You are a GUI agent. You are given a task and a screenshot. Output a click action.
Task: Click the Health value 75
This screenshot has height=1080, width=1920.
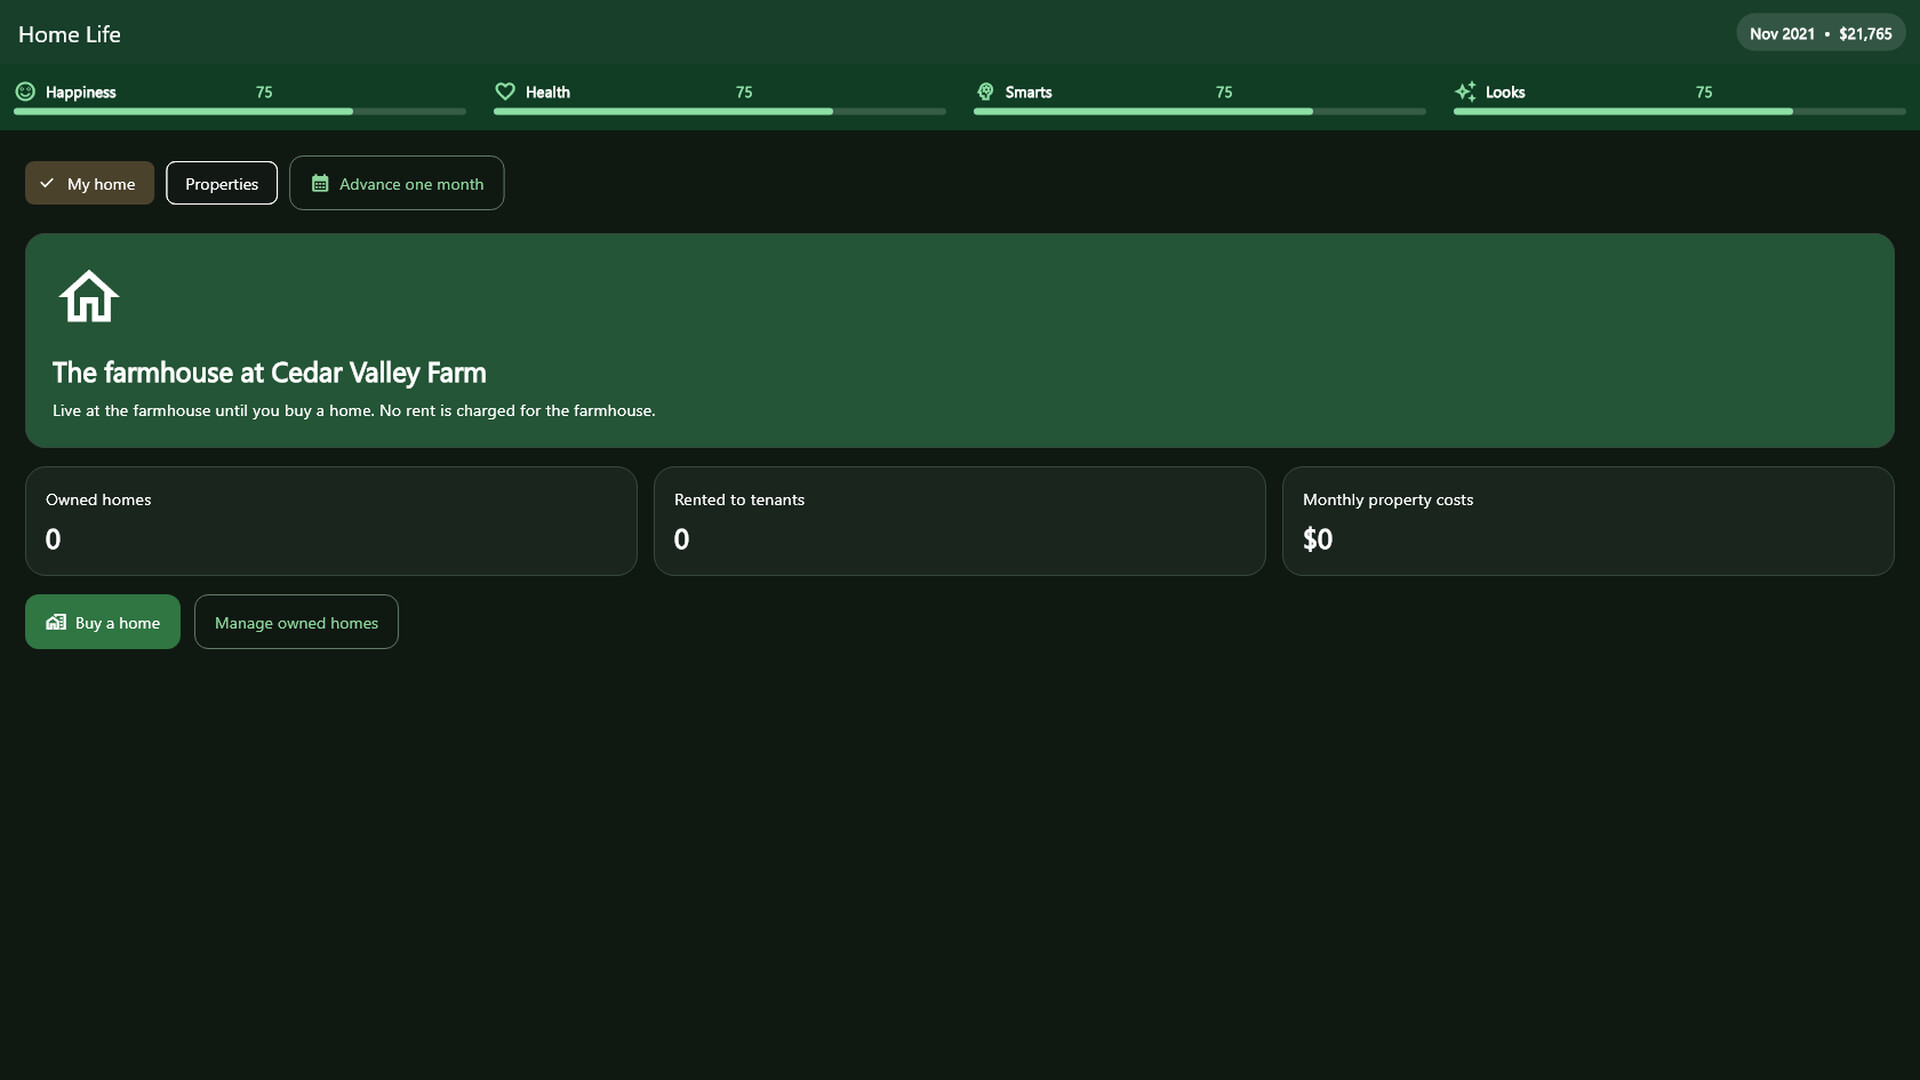point(744,92)
